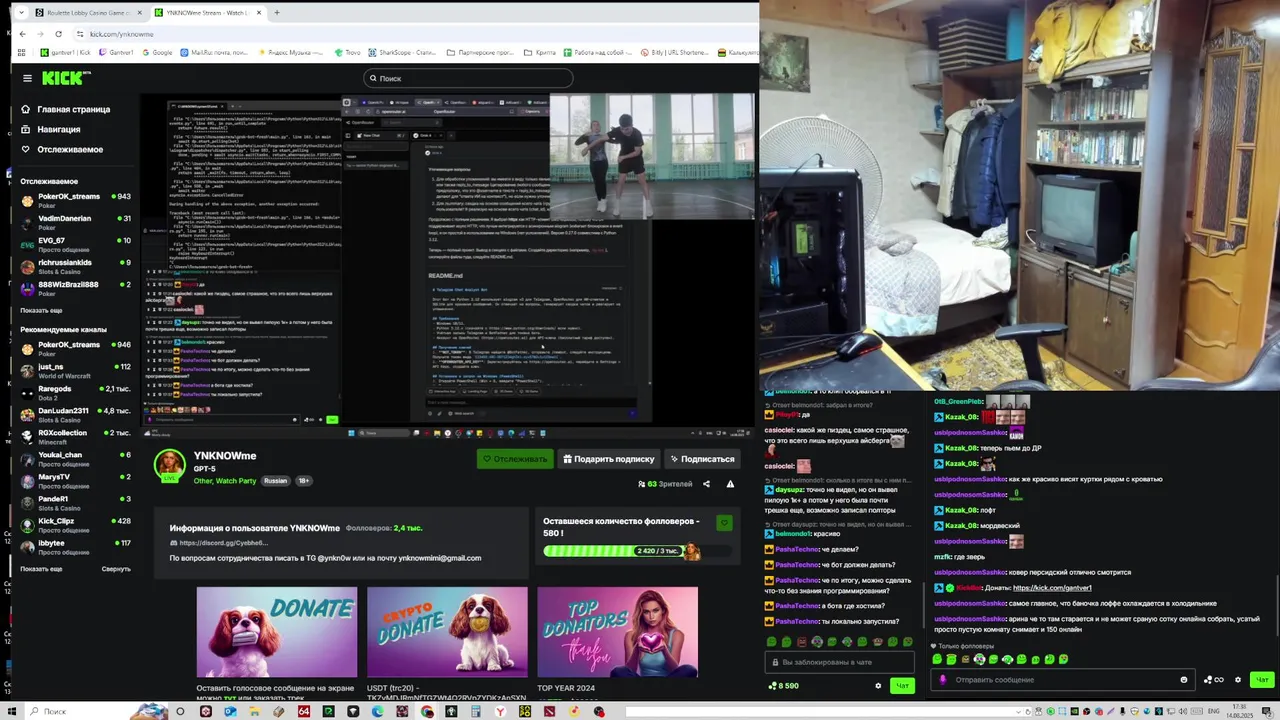Open richrussiankids channel
This screenshot has width=1280, height=720.
click(x=76, y=266)
